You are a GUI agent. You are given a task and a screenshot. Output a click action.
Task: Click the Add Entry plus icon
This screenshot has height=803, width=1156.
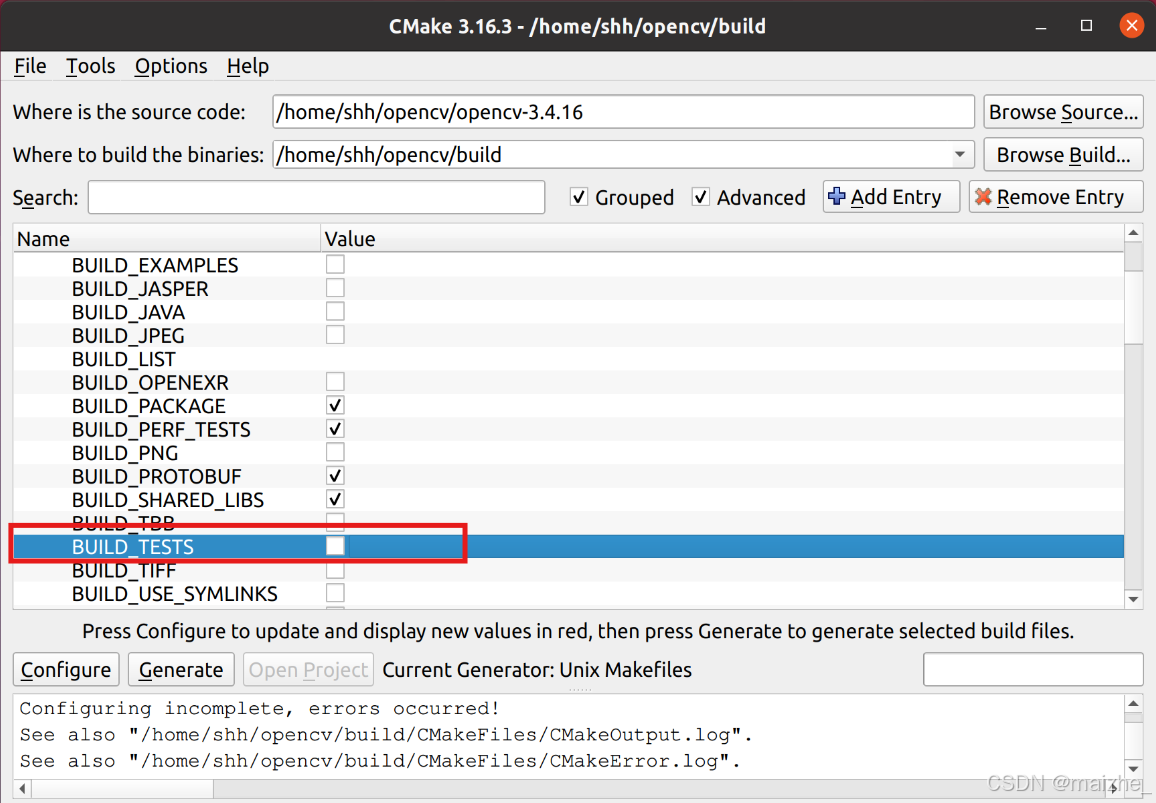(x=837, y=197)
